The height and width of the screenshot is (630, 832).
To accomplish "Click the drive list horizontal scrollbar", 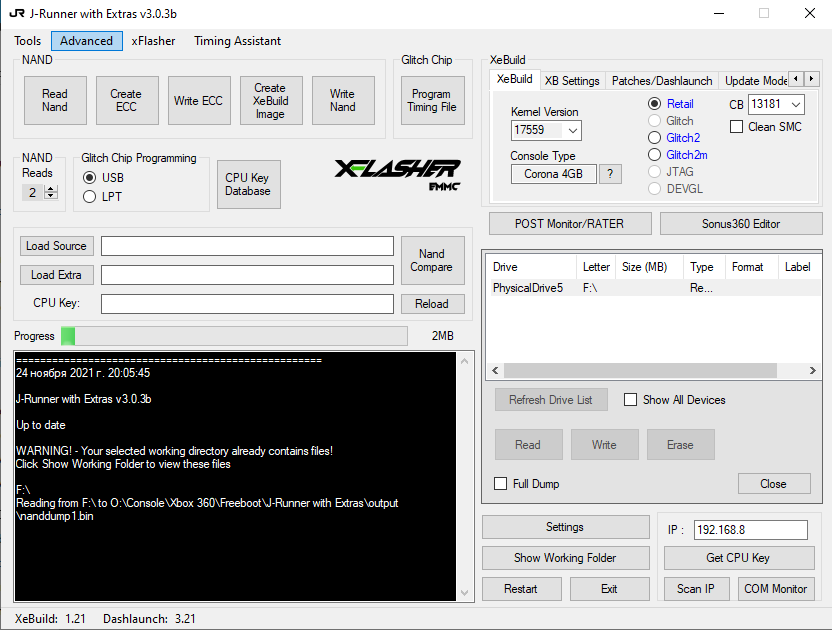I will pos(654,370).
